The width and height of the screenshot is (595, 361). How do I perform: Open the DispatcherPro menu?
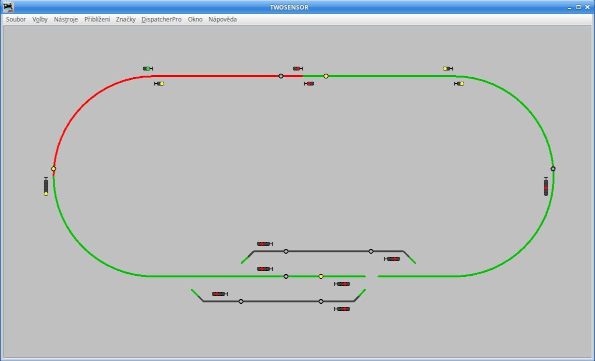pyautogui.click(x=162, y=19)
